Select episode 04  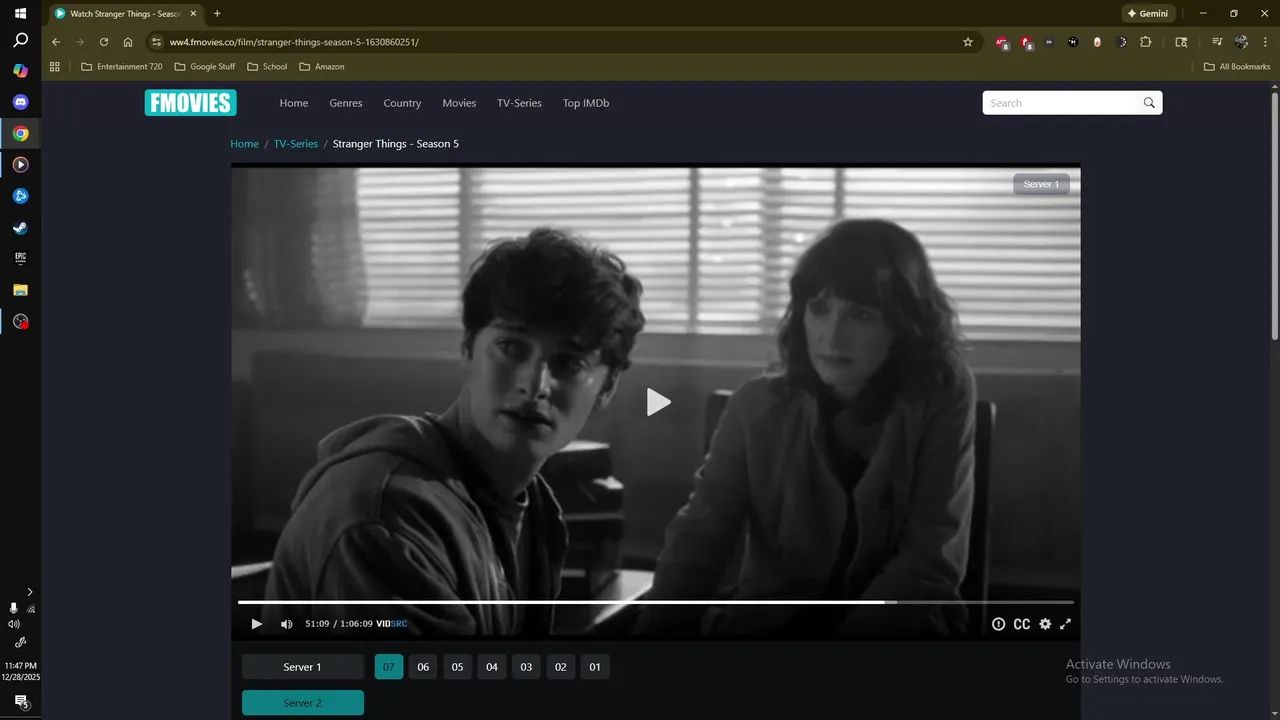pos(492,667)
